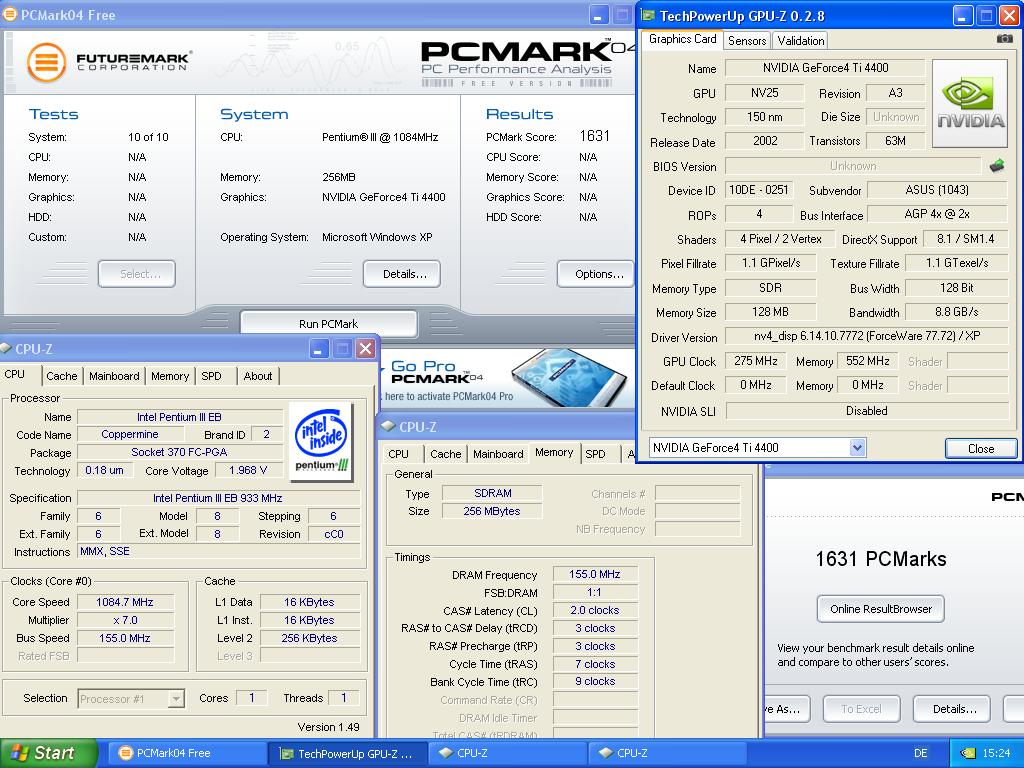Open Mainboard tab in the Memory-tab CPU-Z window
The height and width of the screenshot is (768, 1024).
pos(498,454)
